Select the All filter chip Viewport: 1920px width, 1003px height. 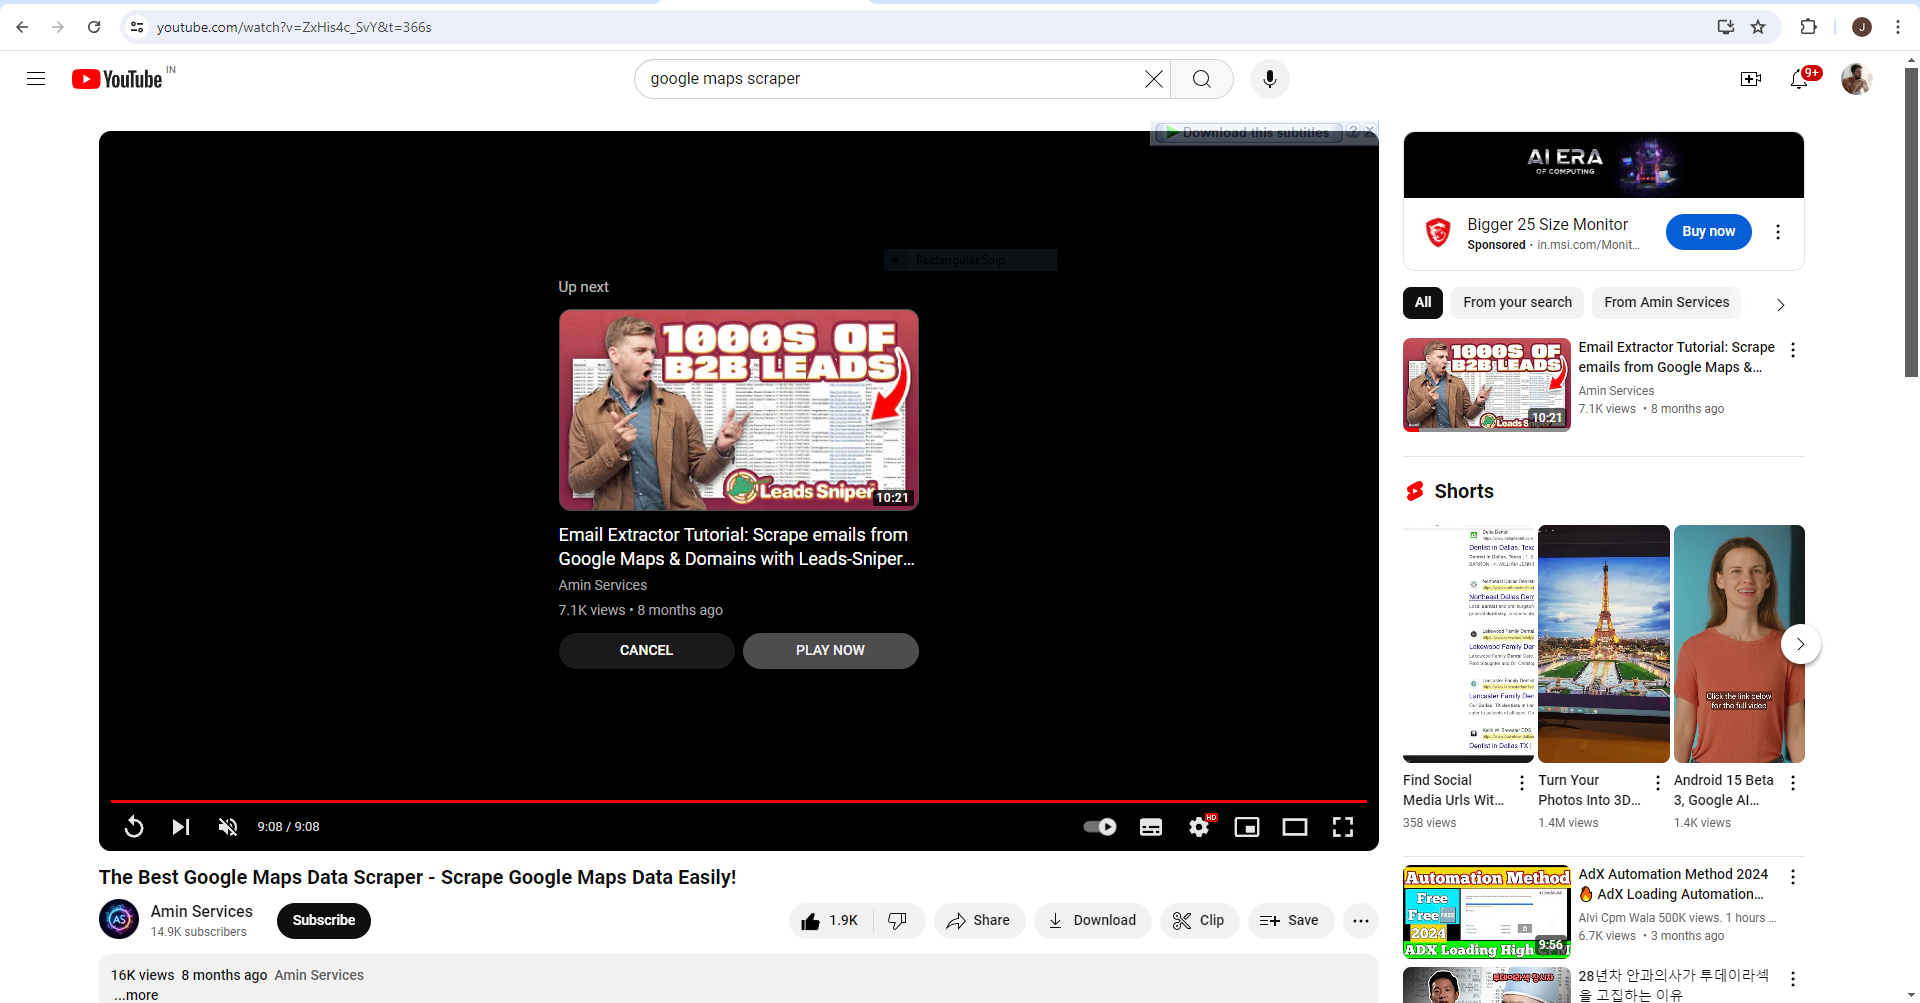click(x=1423, y=303)
